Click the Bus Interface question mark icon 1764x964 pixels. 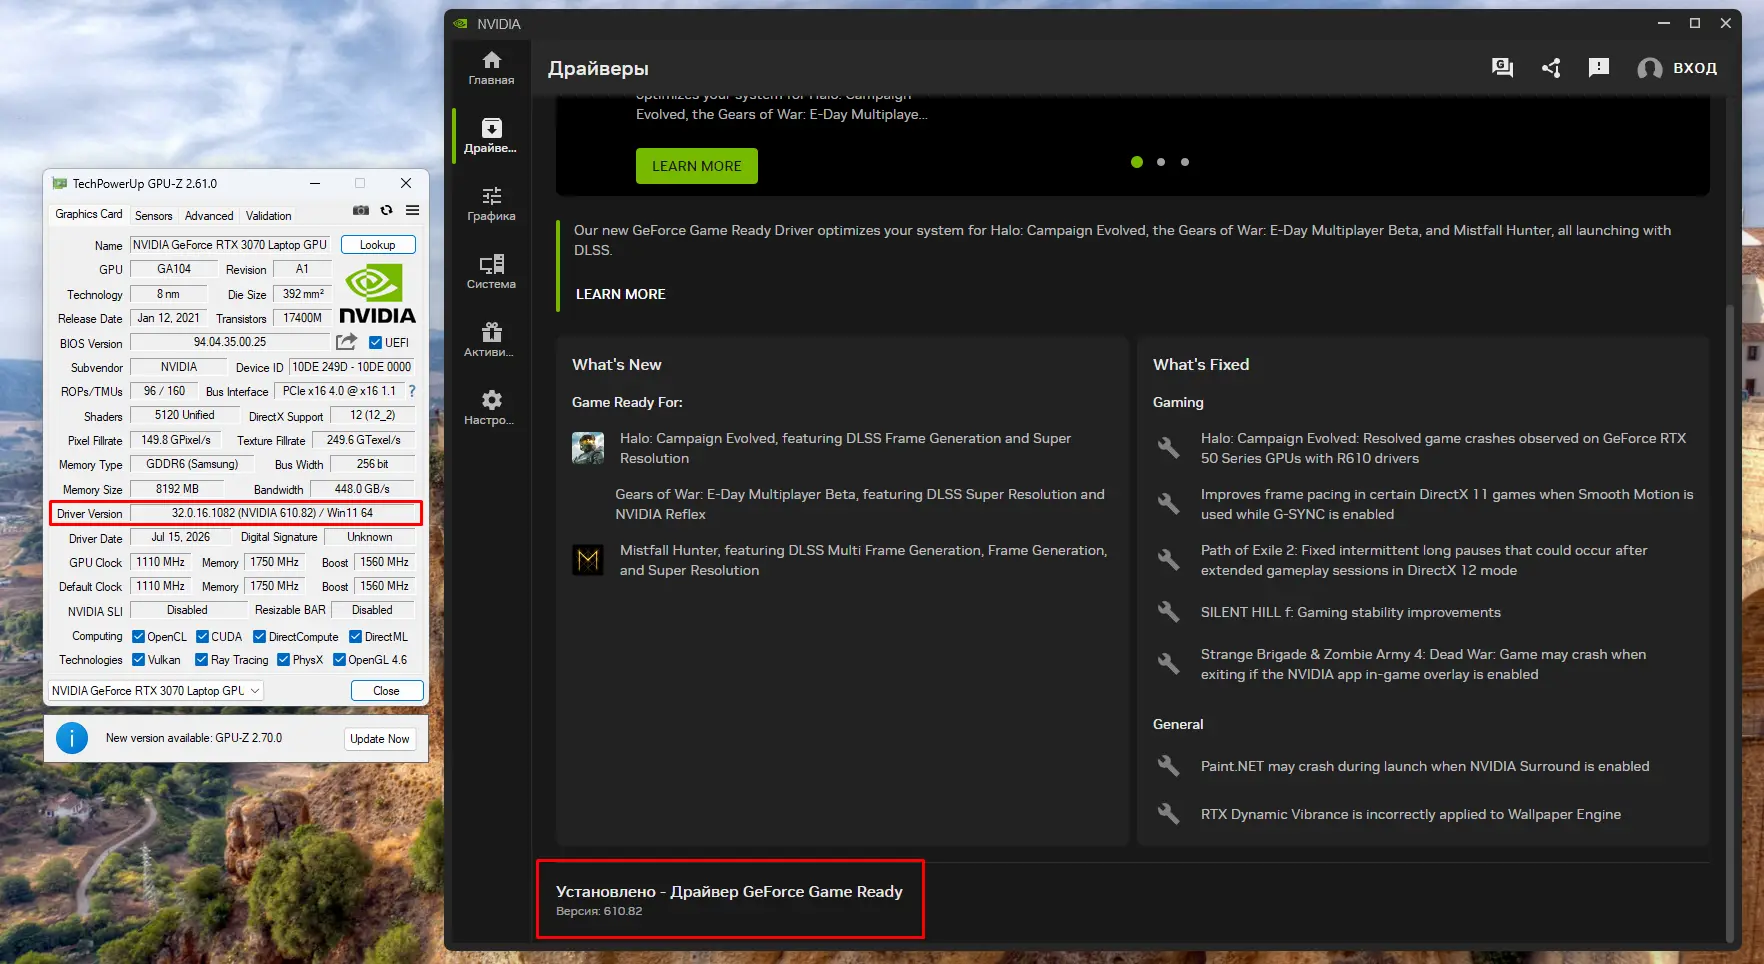[412, 391]
